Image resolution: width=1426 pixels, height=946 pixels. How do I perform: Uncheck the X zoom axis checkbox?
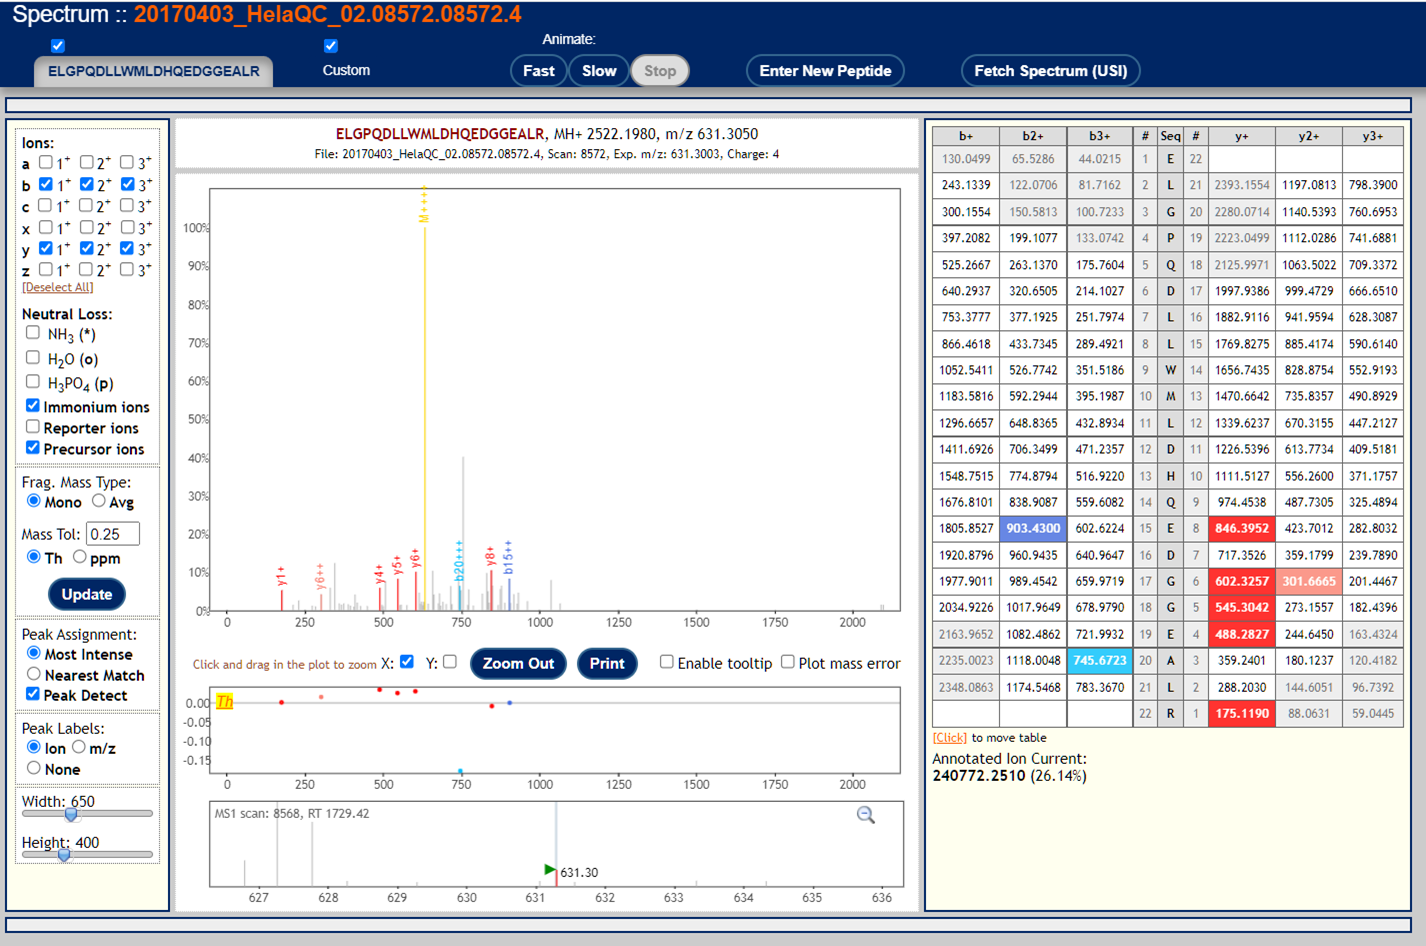point(407,662)
